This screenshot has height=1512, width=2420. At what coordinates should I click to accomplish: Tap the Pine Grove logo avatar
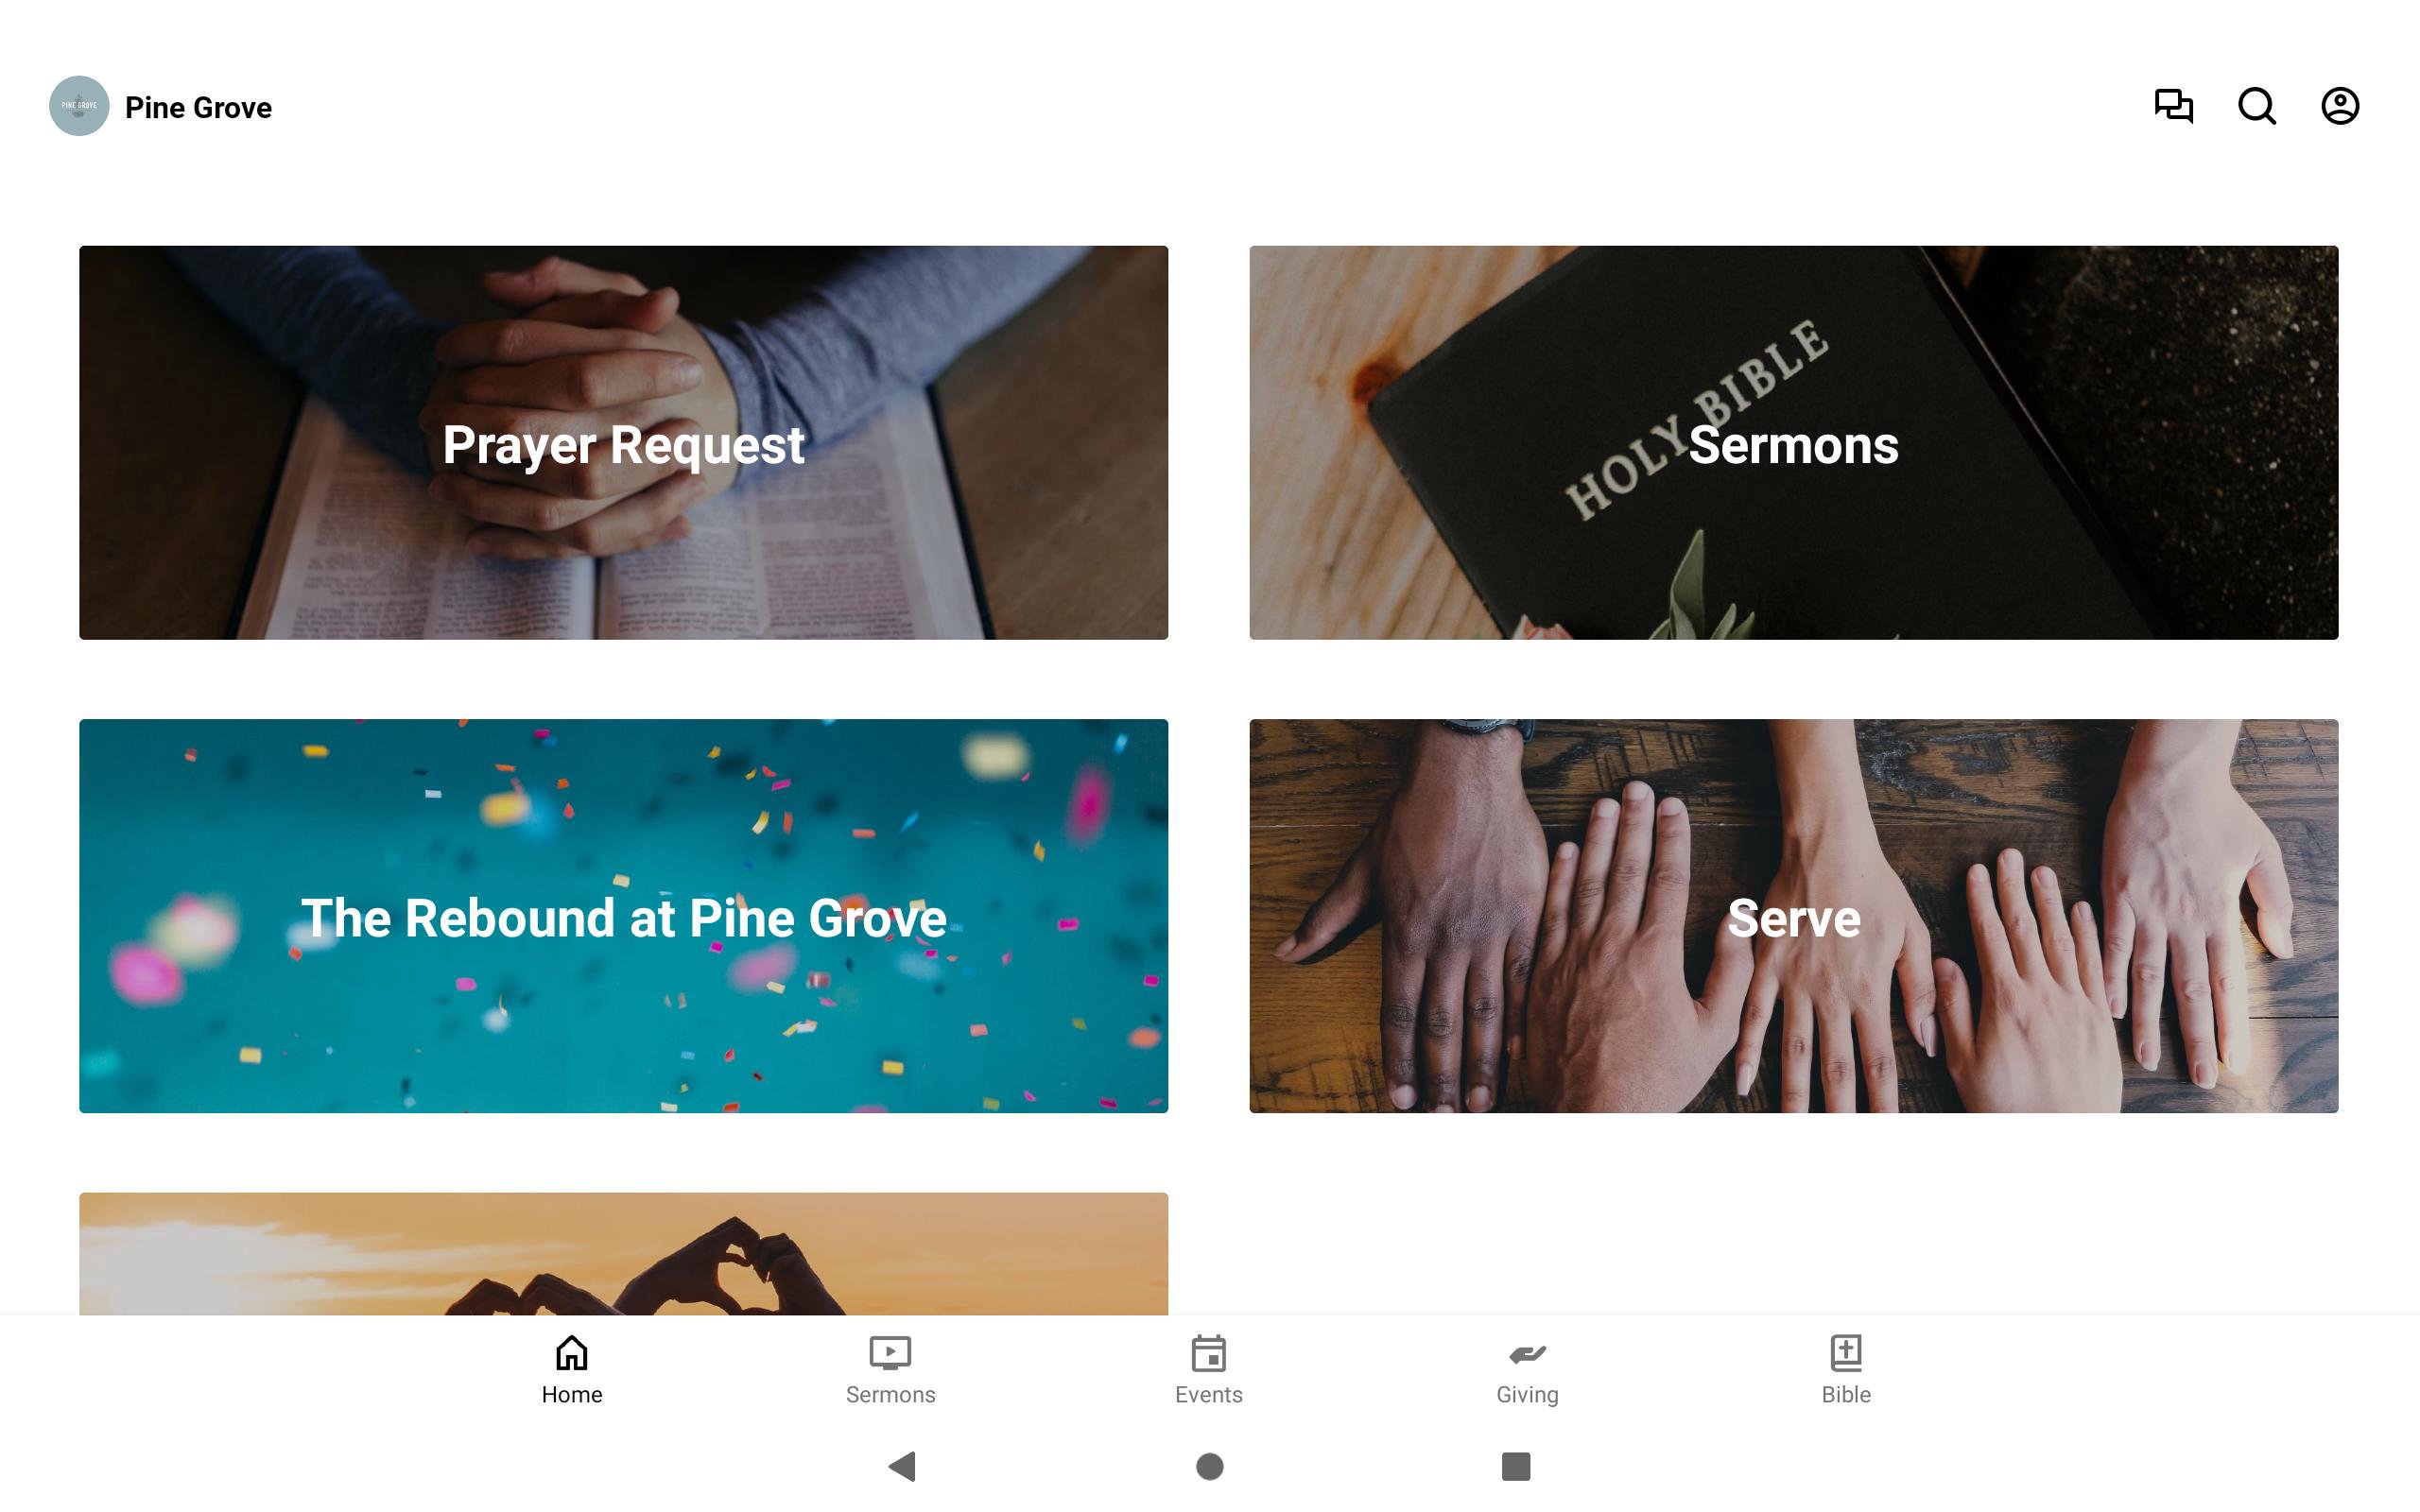(79, 106)
